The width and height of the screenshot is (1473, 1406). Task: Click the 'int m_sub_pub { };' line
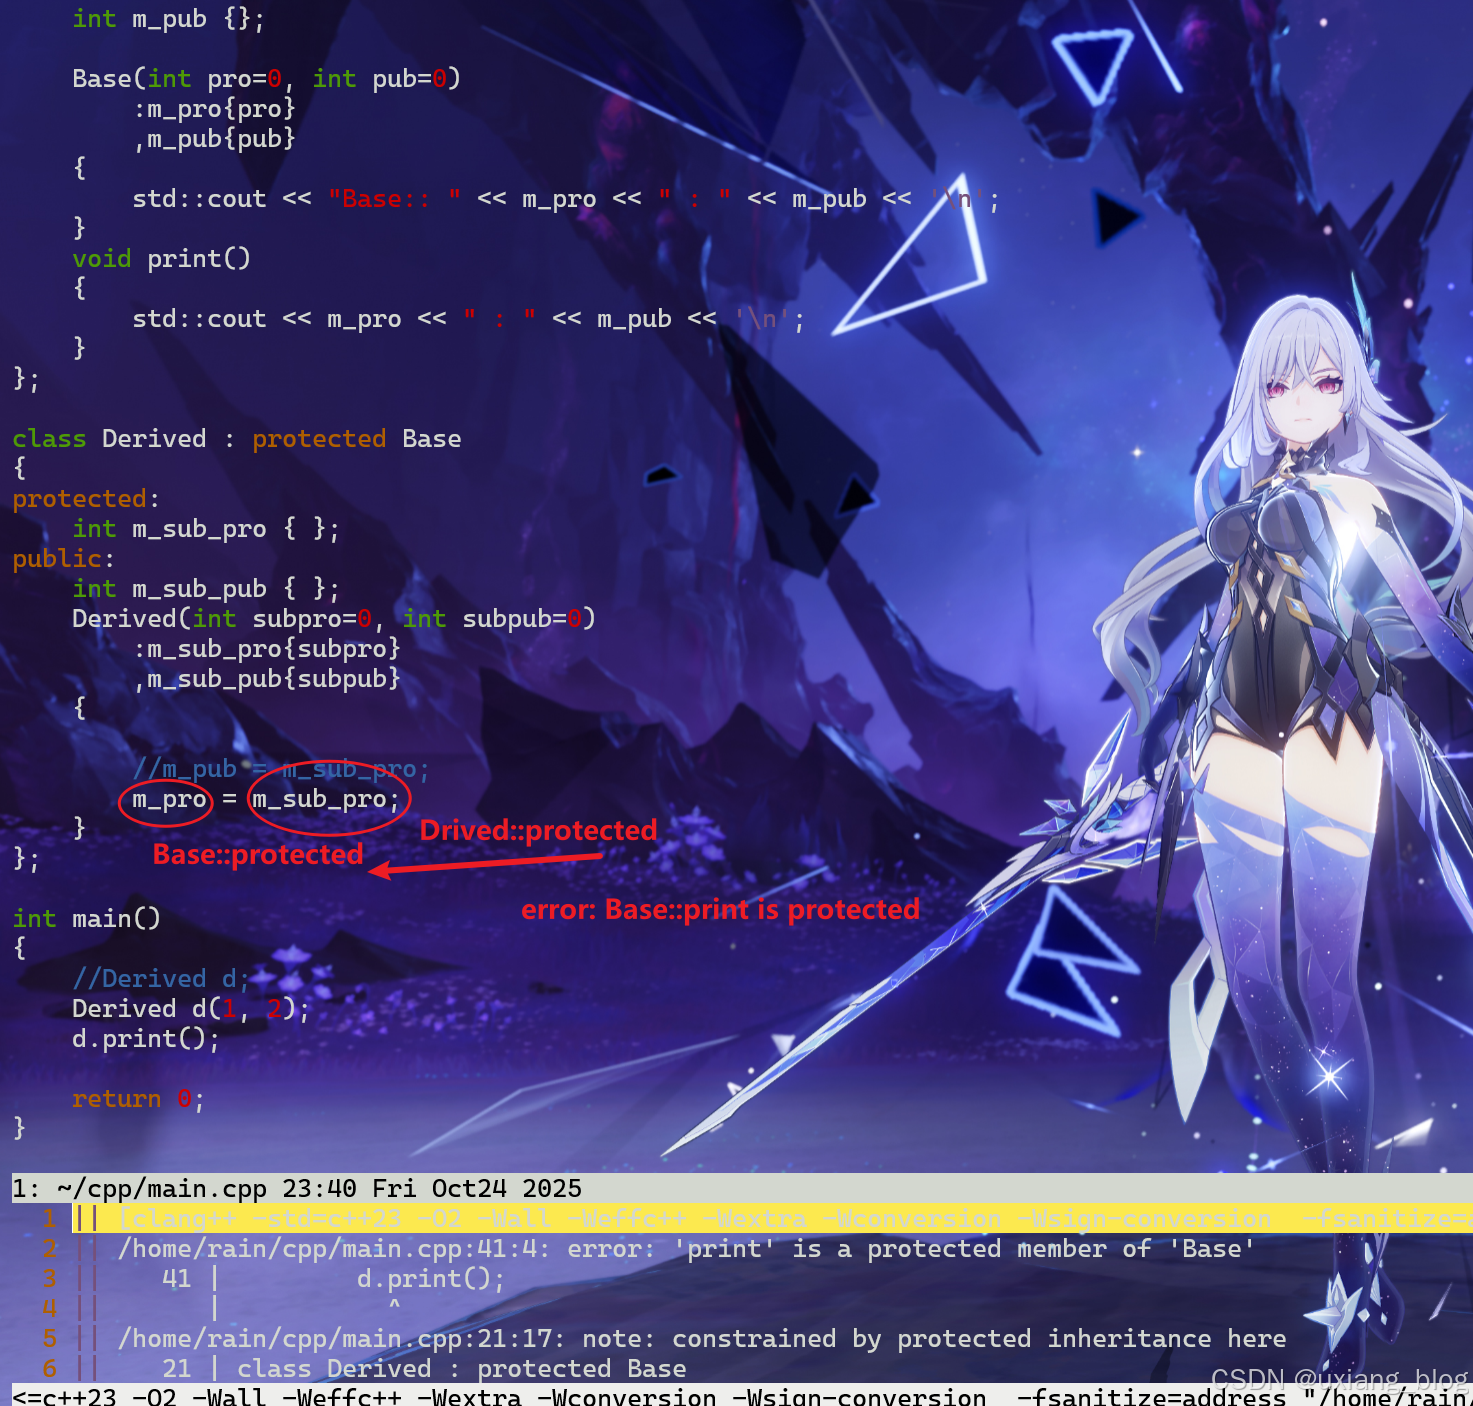(206, 589)
